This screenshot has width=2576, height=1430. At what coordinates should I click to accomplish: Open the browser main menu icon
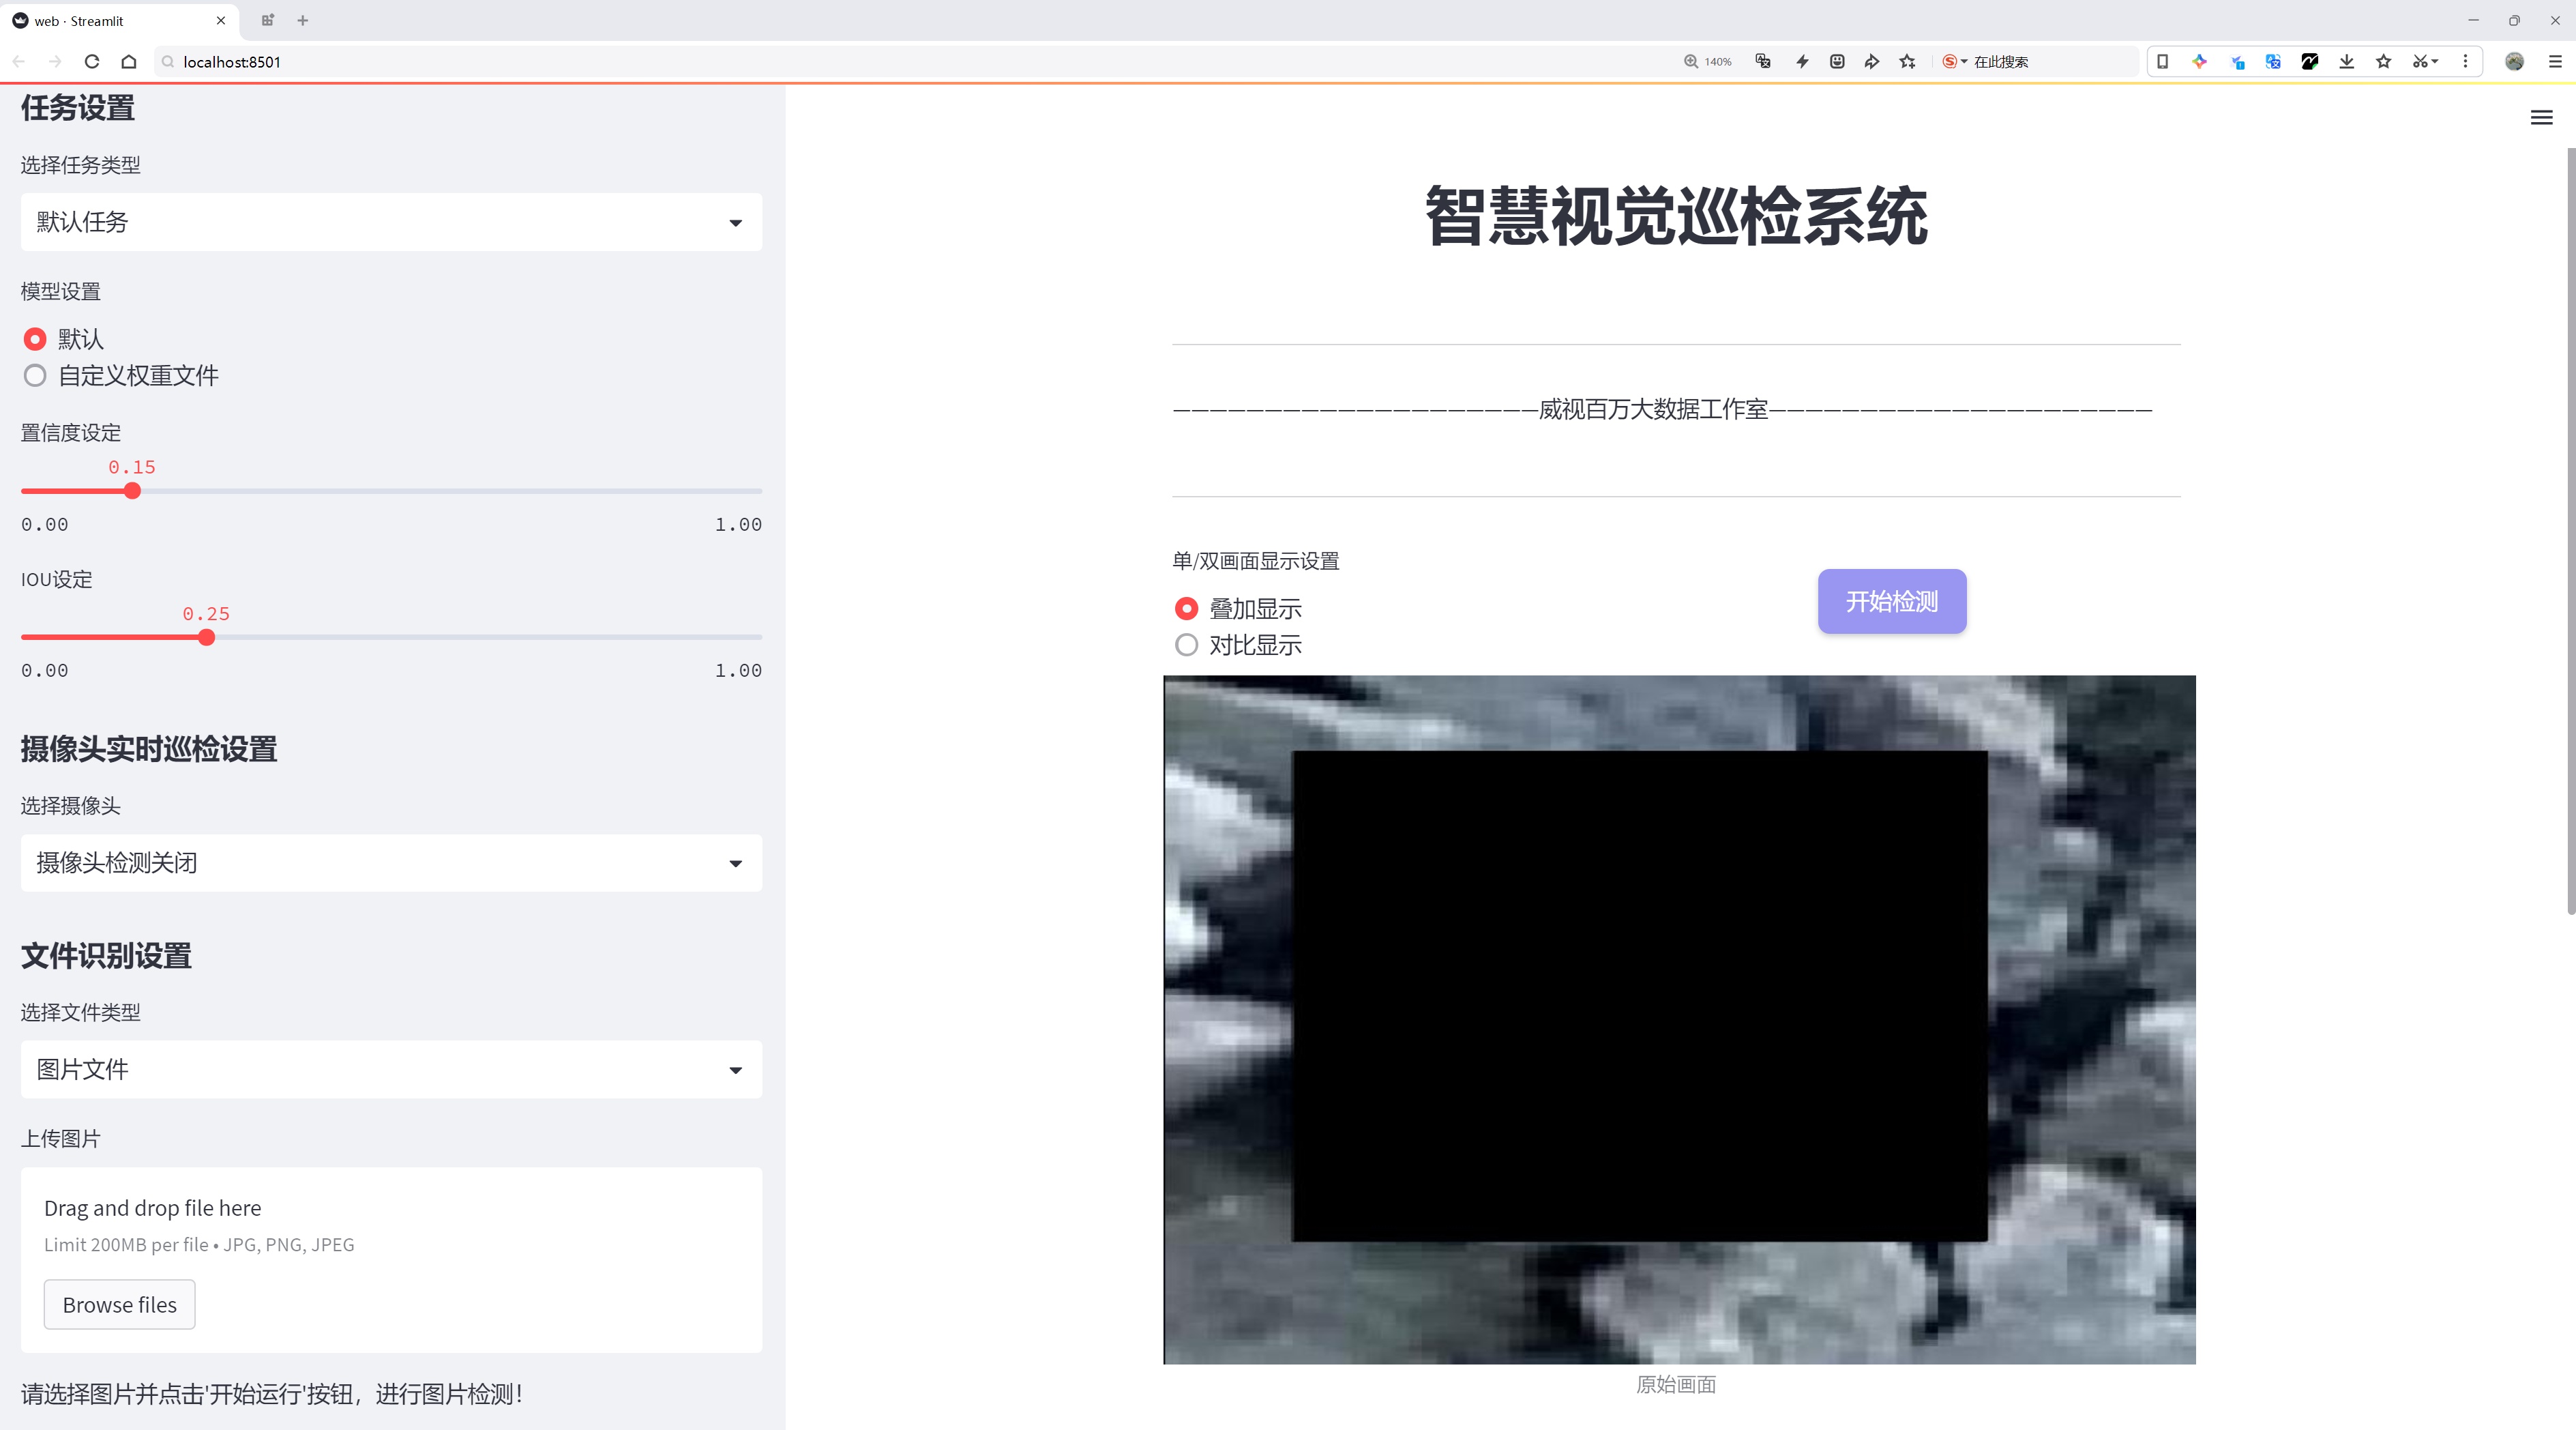coord(2555,62)
